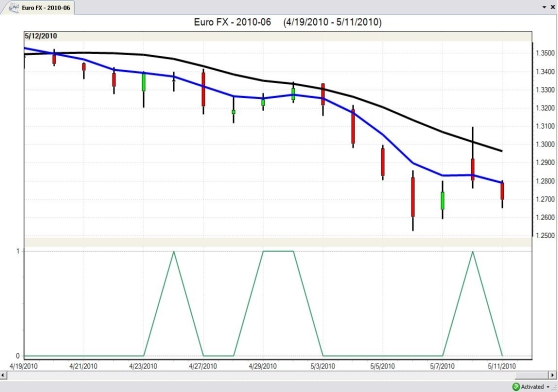Click the 1.3500 price axis label
The width and height of the screenshot is (558, 392).
[545, 53]
